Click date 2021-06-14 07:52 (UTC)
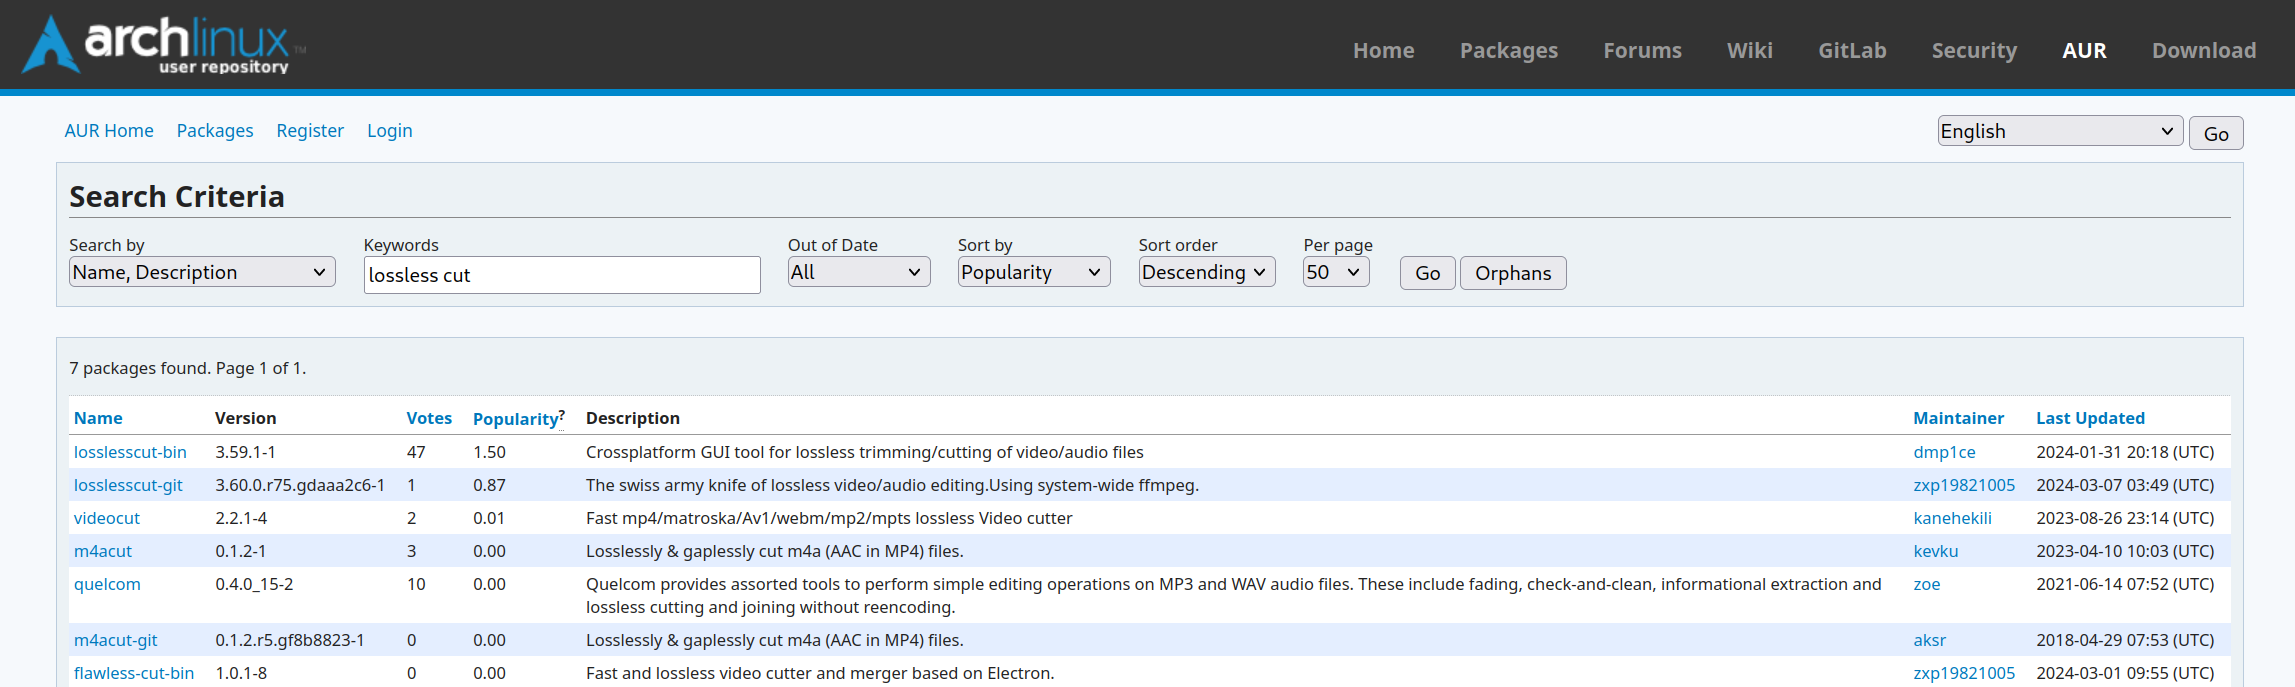2295x687 pixels. tap(2125, 584)
